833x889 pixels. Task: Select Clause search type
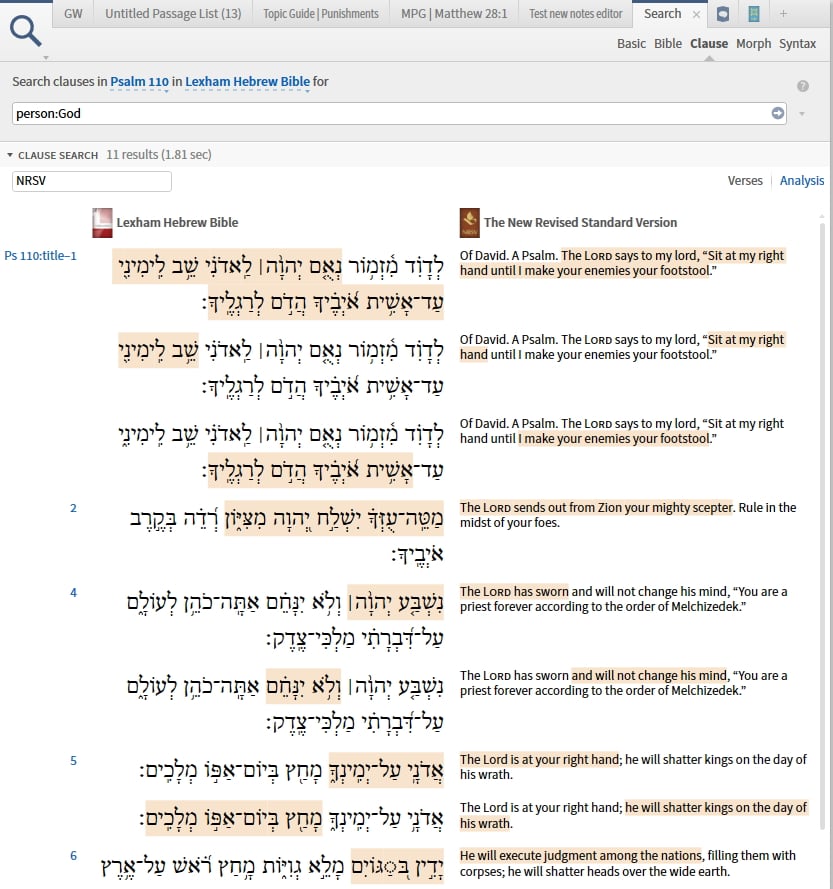[709, 44]
